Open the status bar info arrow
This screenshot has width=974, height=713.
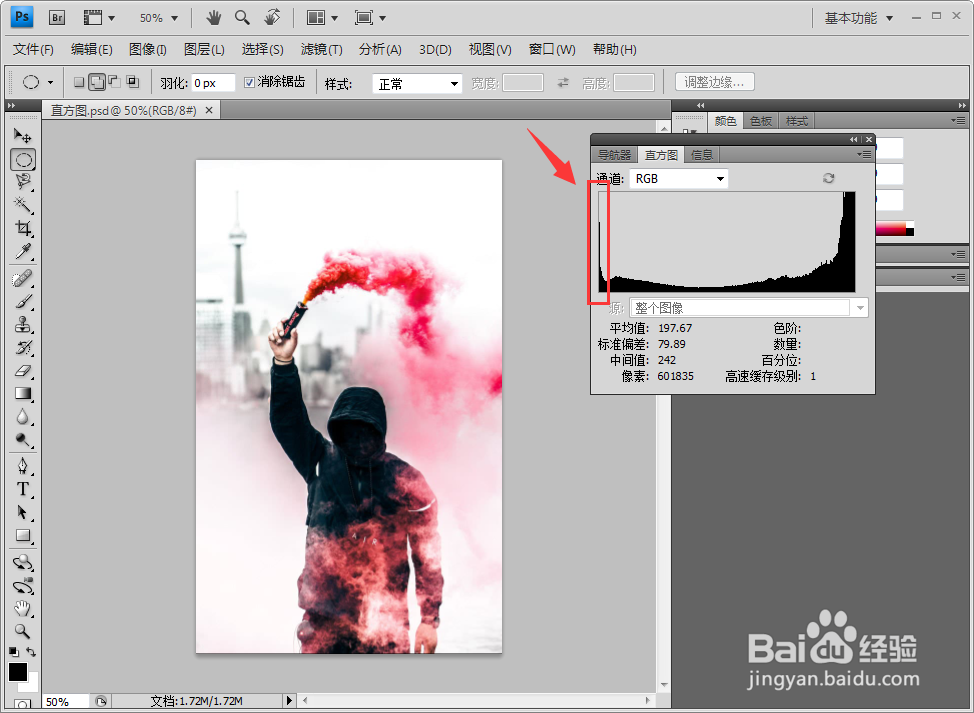pyautogui.click(x=289, y=701)
